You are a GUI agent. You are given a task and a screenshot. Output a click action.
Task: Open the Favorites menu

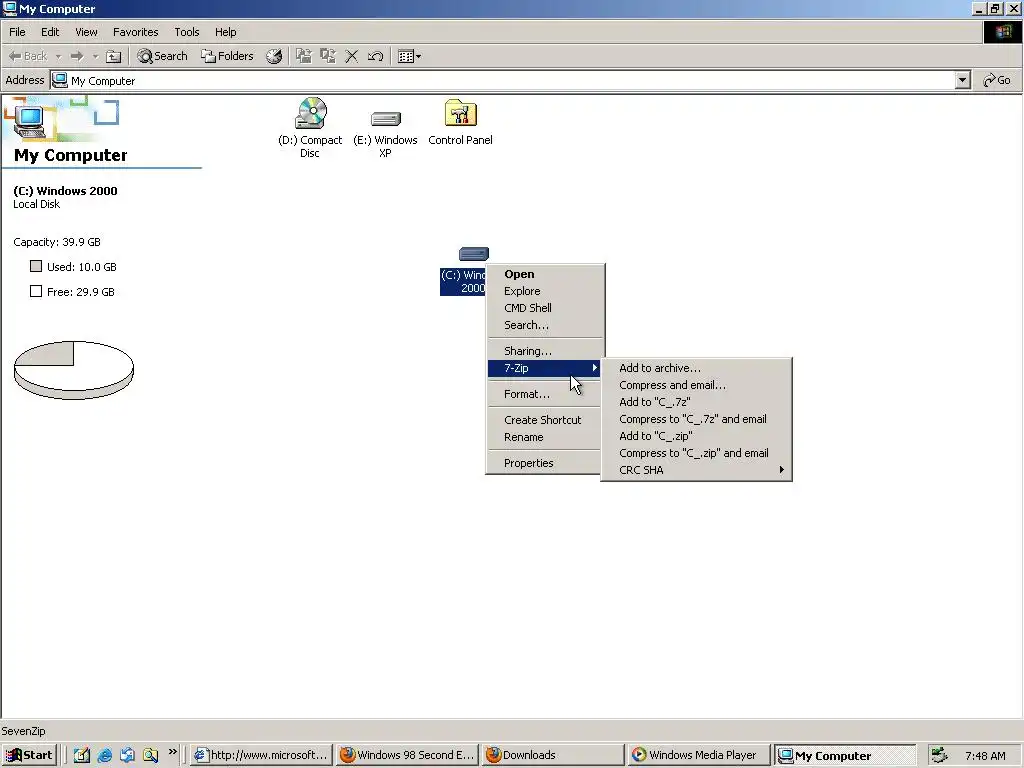(136, 32)
